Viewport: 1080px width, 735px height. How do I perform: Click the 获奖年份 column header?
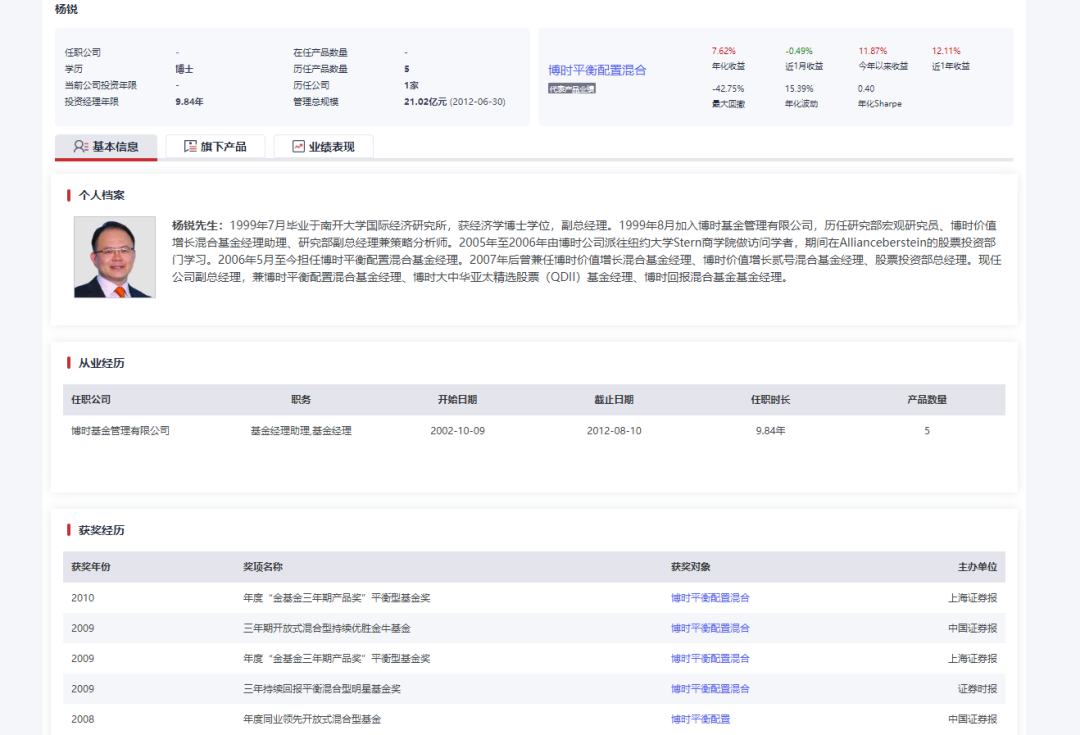coord(91,567)
